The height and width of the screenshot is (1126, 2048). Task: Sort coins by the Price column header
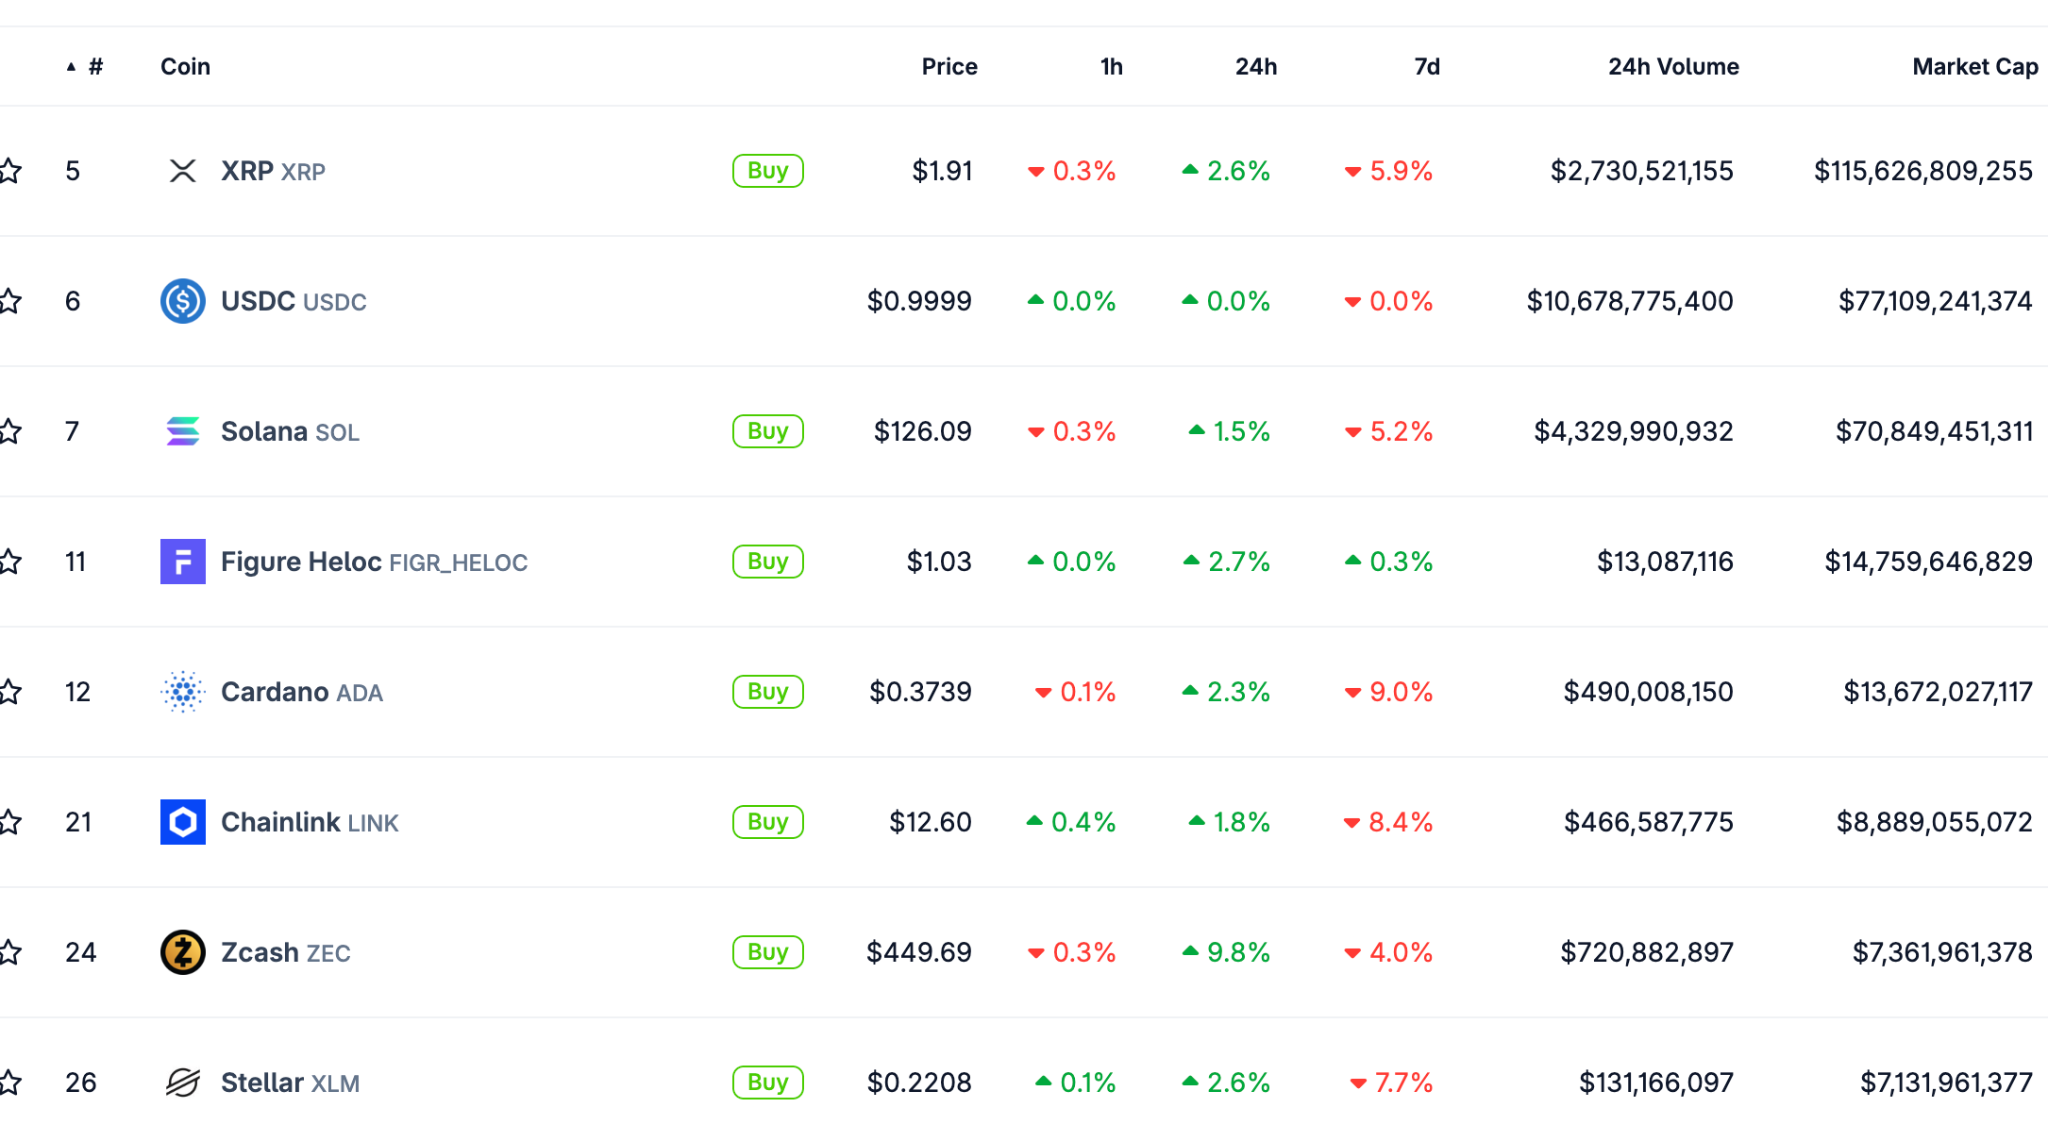tap(948, 67)
